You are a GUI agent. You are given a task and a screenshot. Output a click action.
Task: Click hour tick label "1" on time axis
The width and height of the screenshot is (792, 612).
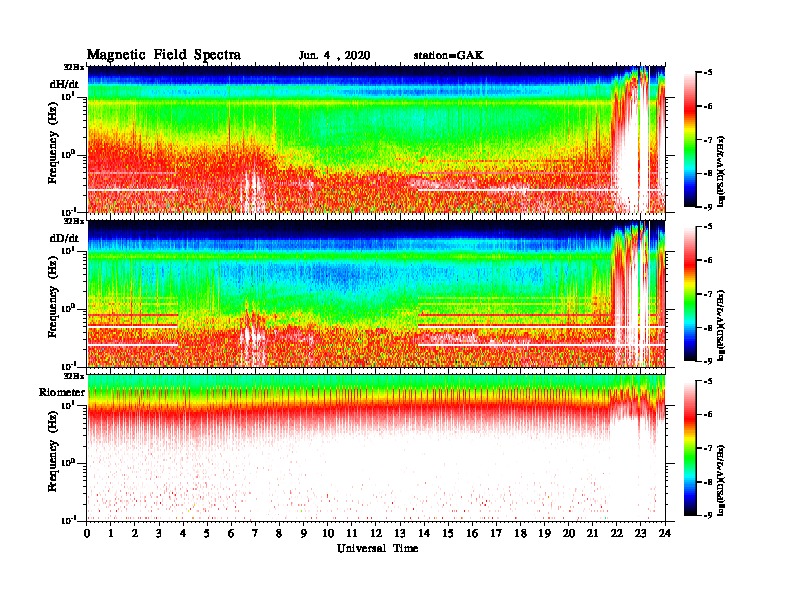[x=111, y=533]
